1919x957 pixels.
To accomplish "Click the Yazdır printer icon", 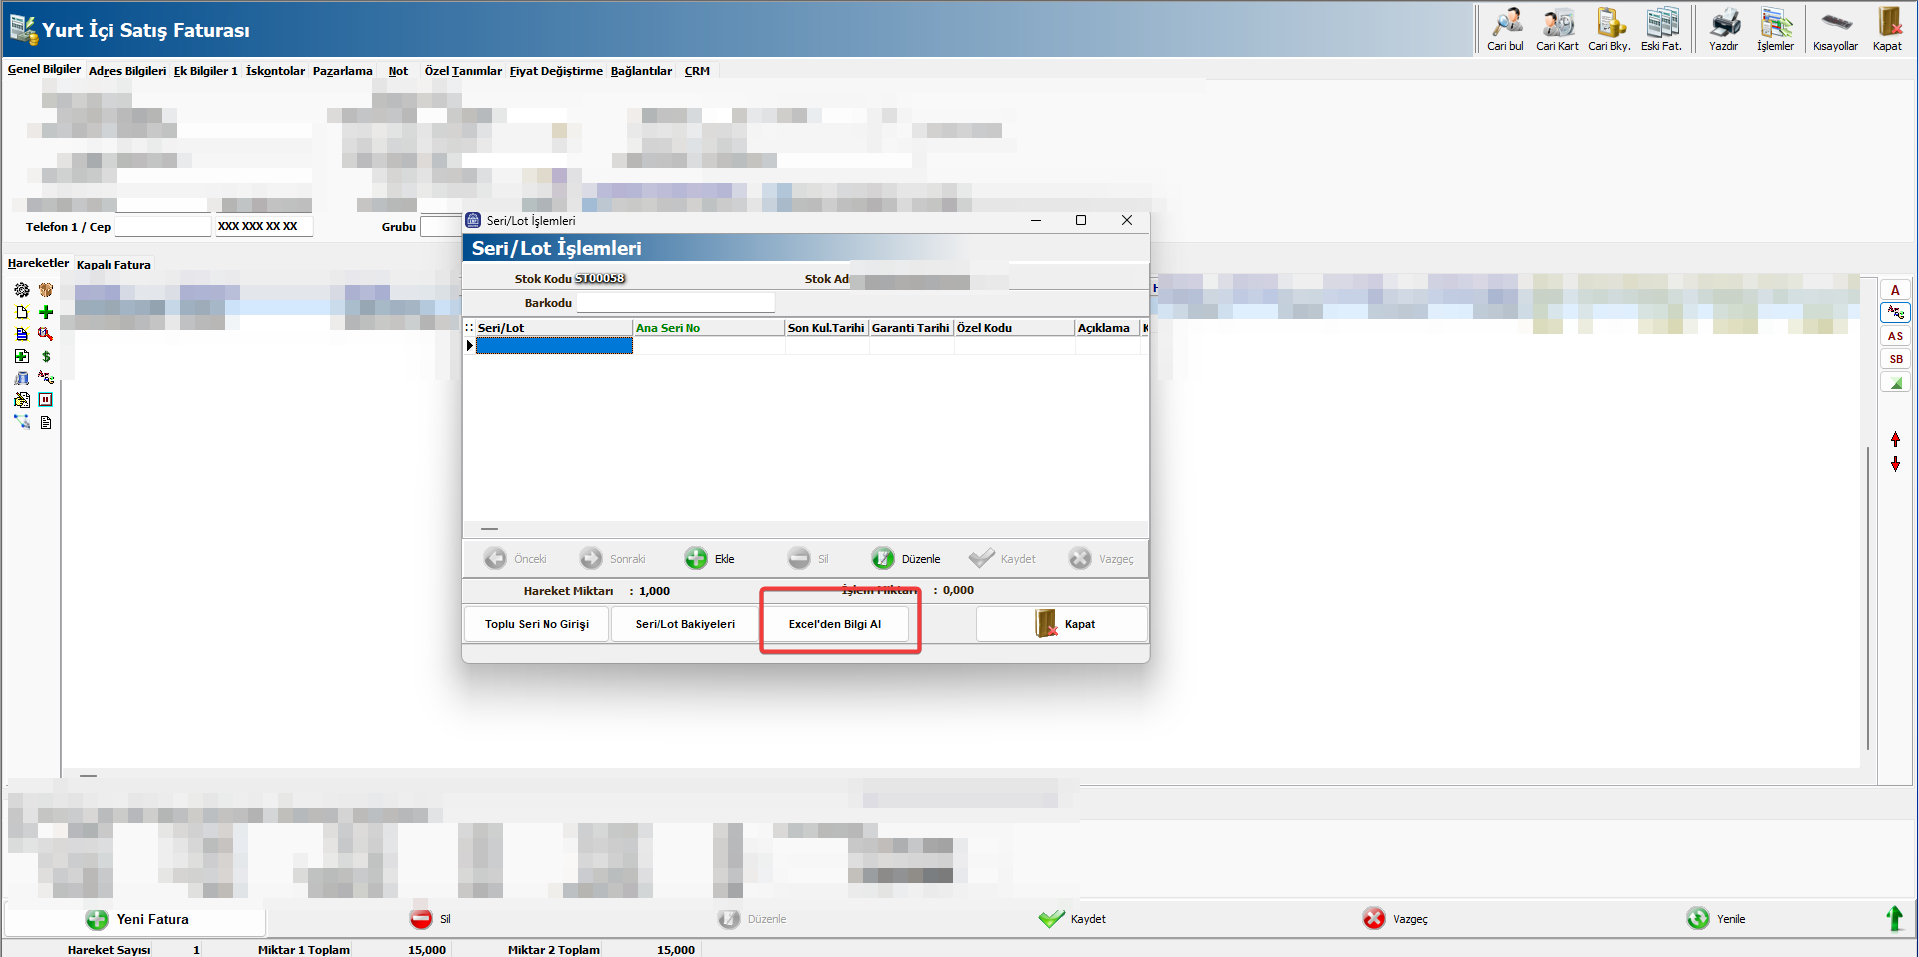I will [1723, 28].
